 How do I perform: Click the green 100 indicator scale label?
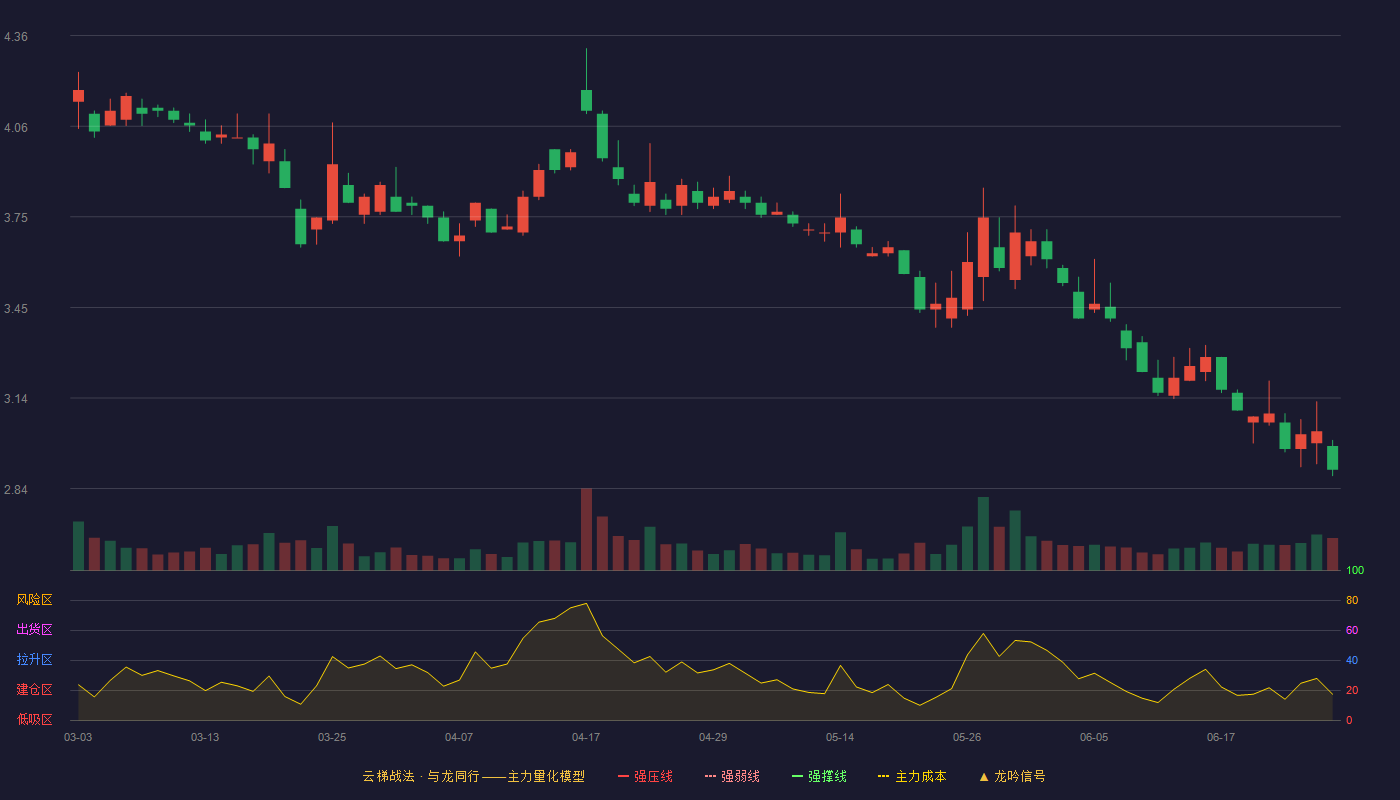click(1355, 571)
